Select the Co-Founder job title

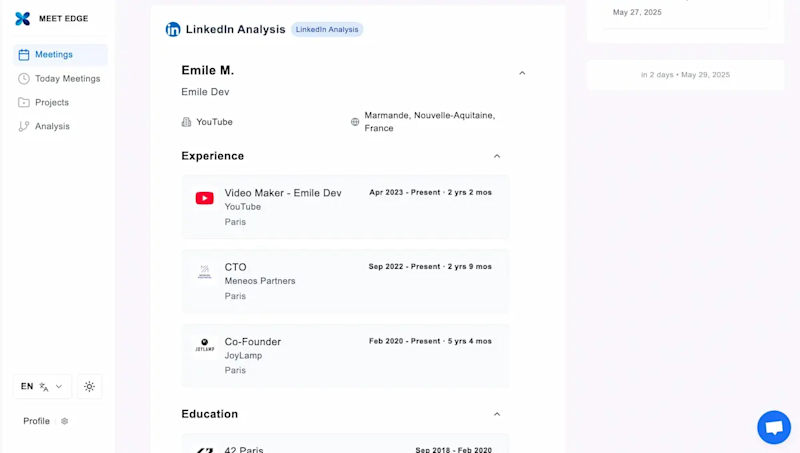point(253,342)
